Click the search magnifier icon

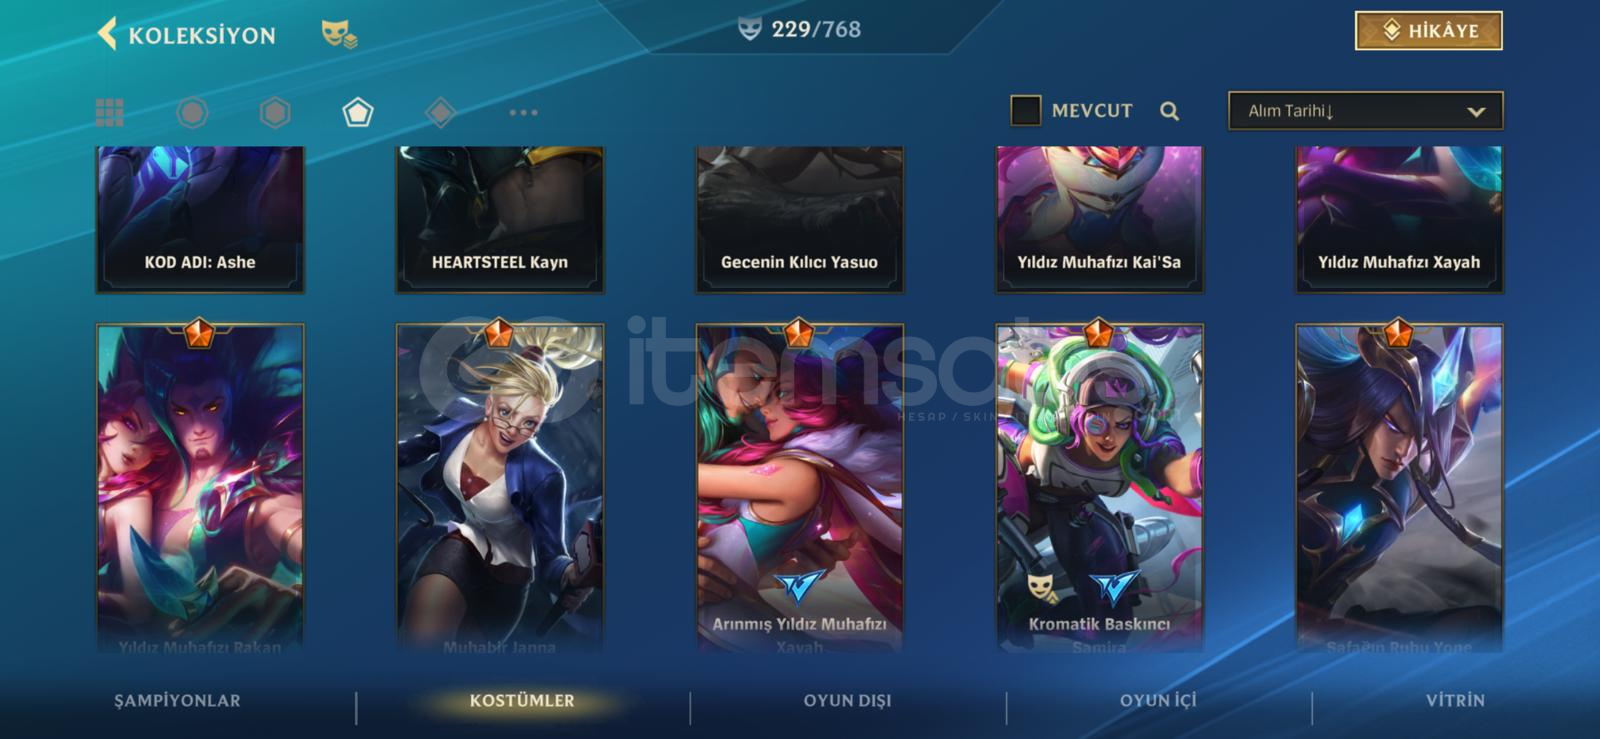pos(1169,111)
